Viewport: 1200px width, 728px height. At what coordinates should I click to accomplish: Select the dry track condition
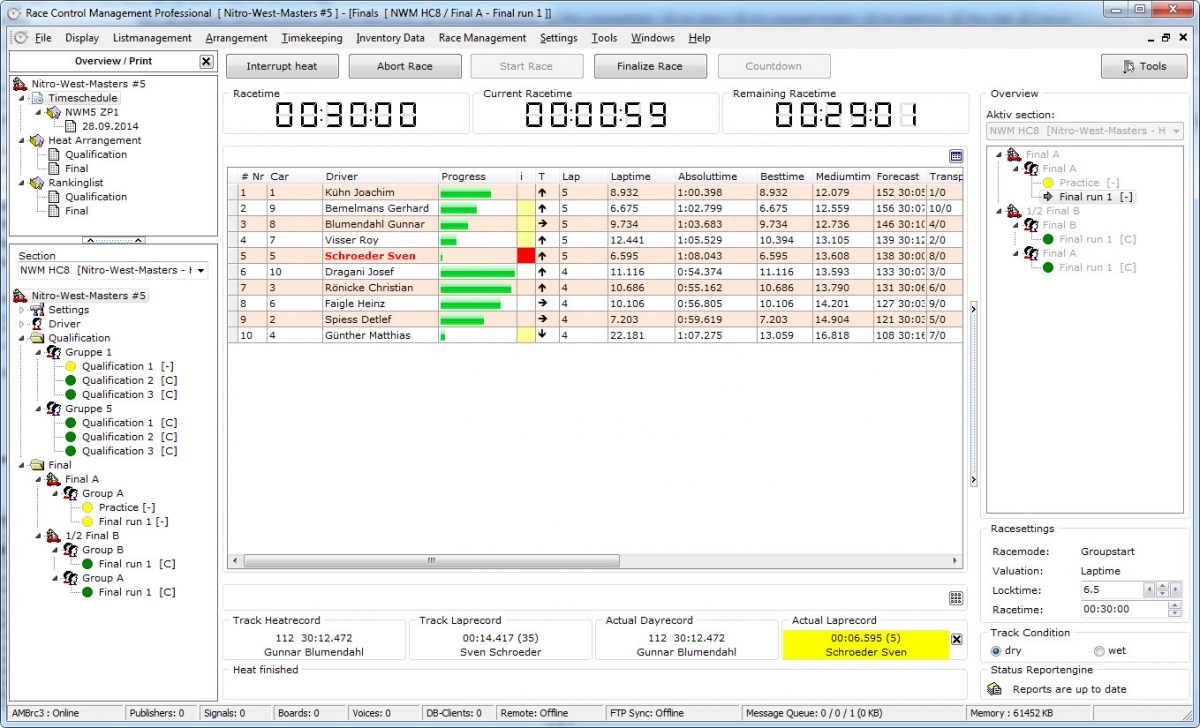click(996, 651)
